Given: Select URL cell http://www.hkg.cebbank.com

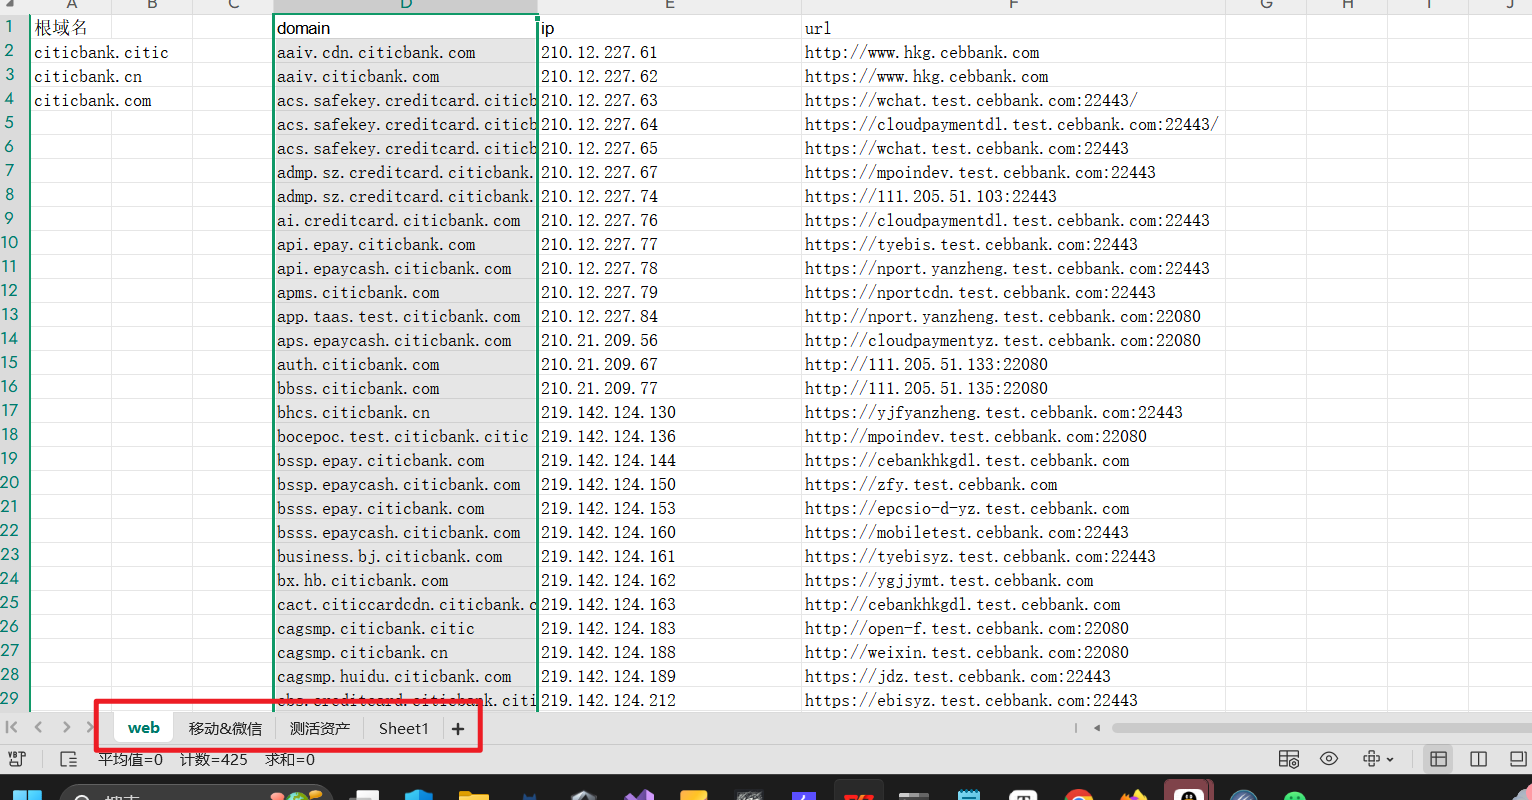Looking at the screenshot, I should tap(1013, 52).
